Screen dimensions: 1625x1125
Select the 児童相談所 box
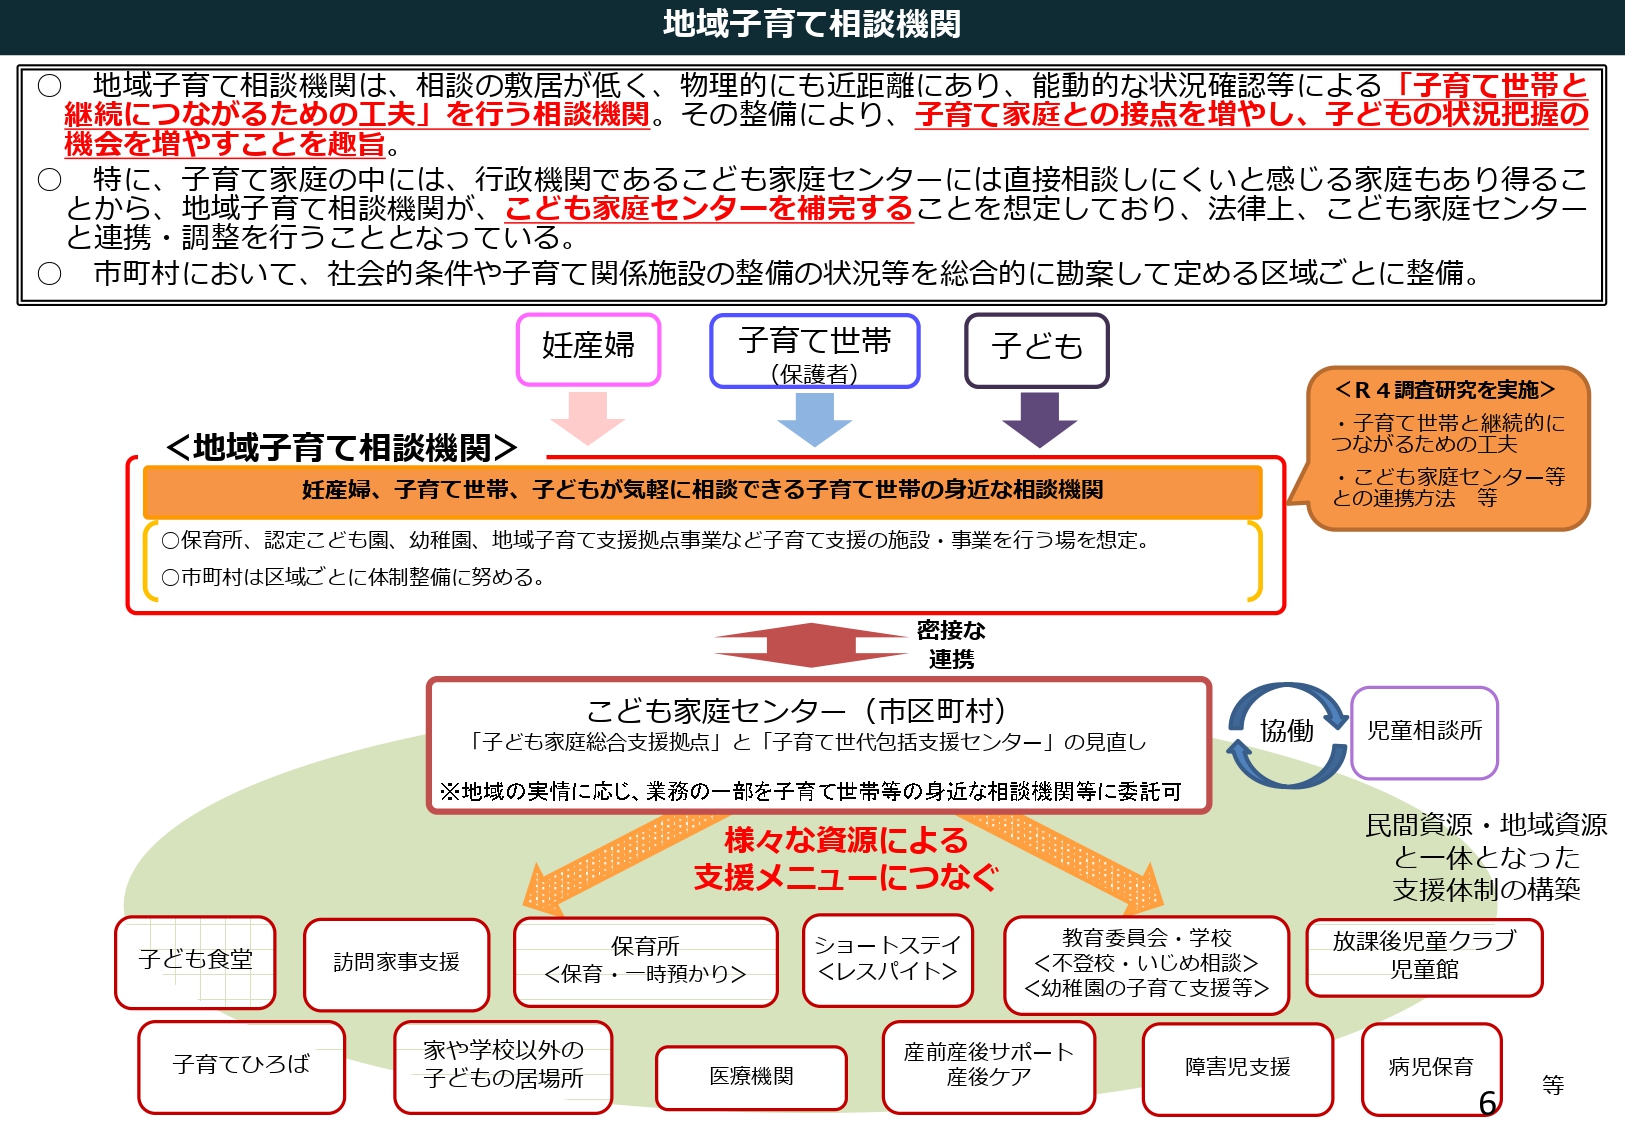pos(1424,732)
